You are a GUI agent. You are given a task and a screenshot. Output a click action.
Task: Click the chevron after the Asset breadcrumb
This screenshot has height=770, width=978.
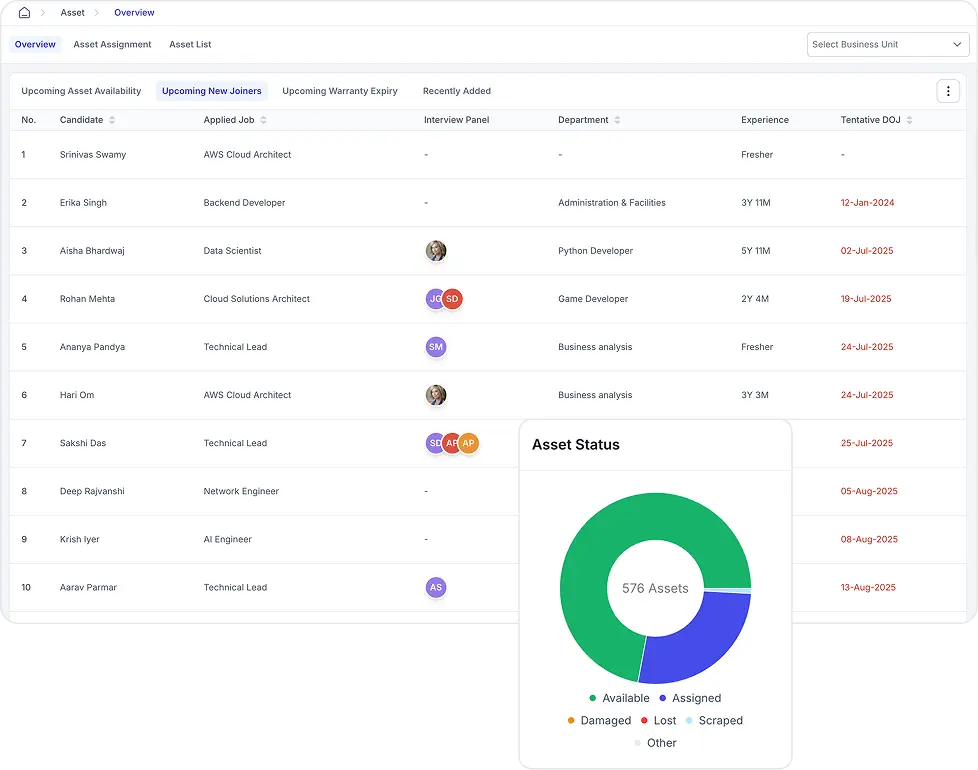[x=96, y=13]
